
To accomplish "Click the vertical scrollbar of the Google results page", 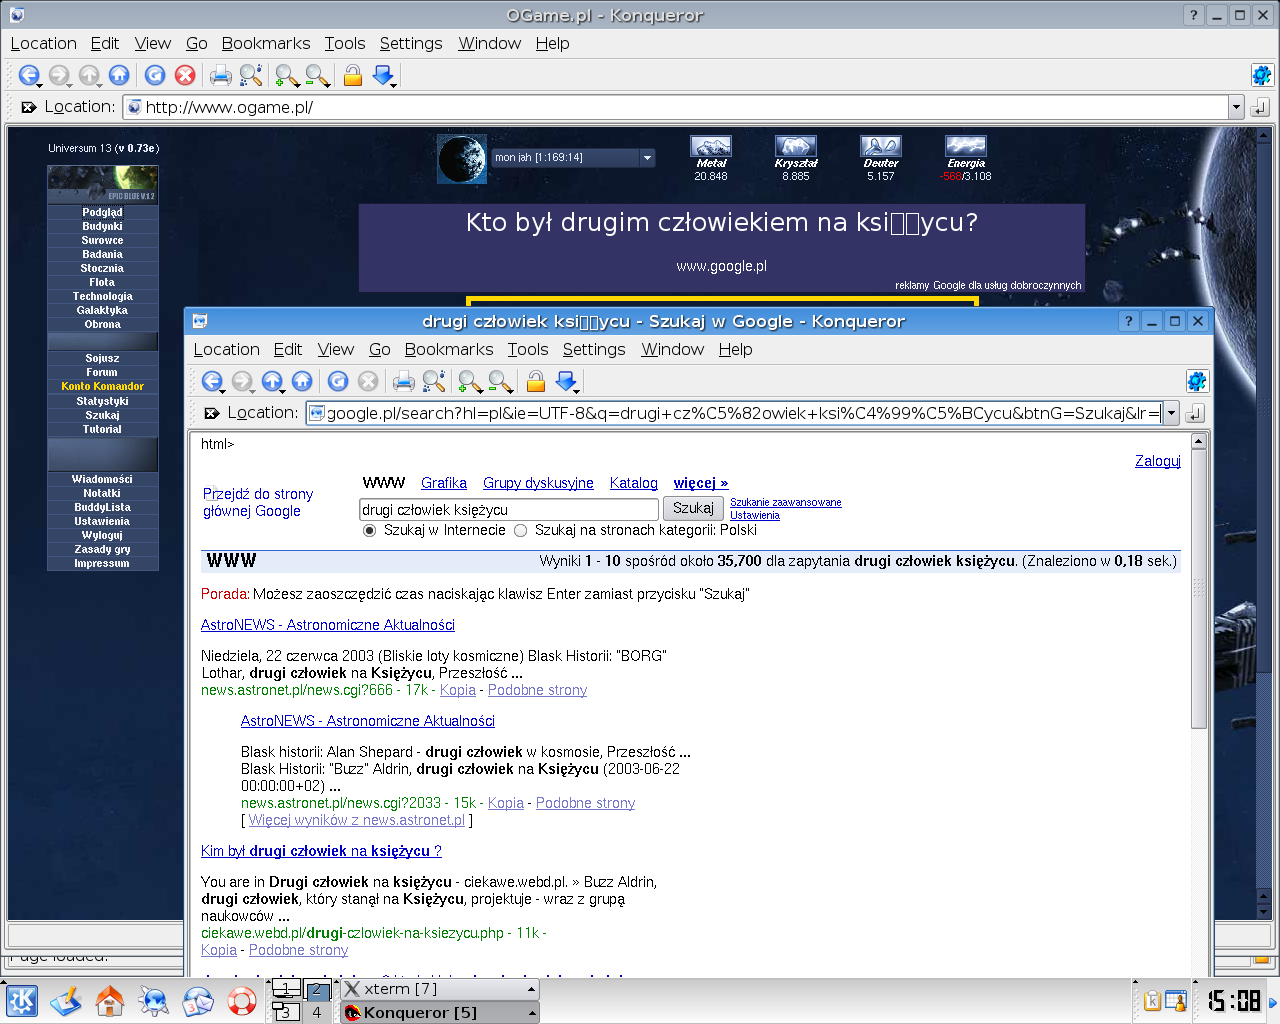I will (1198, 600).
